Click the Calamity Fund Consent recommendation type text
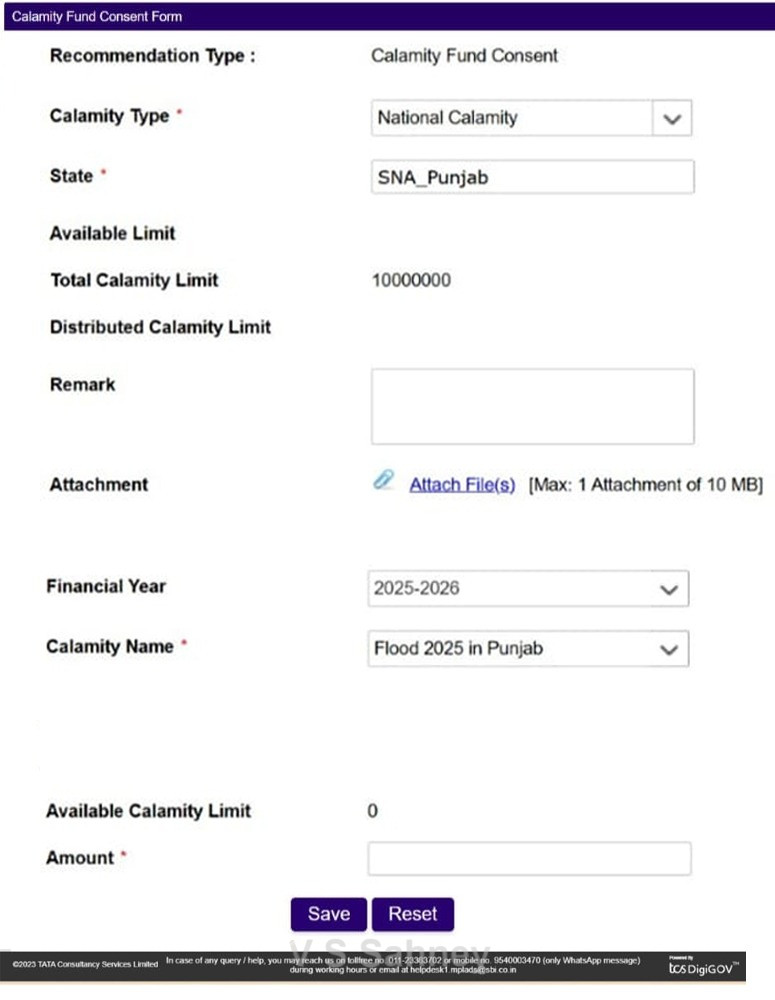 tap(464, 56)
